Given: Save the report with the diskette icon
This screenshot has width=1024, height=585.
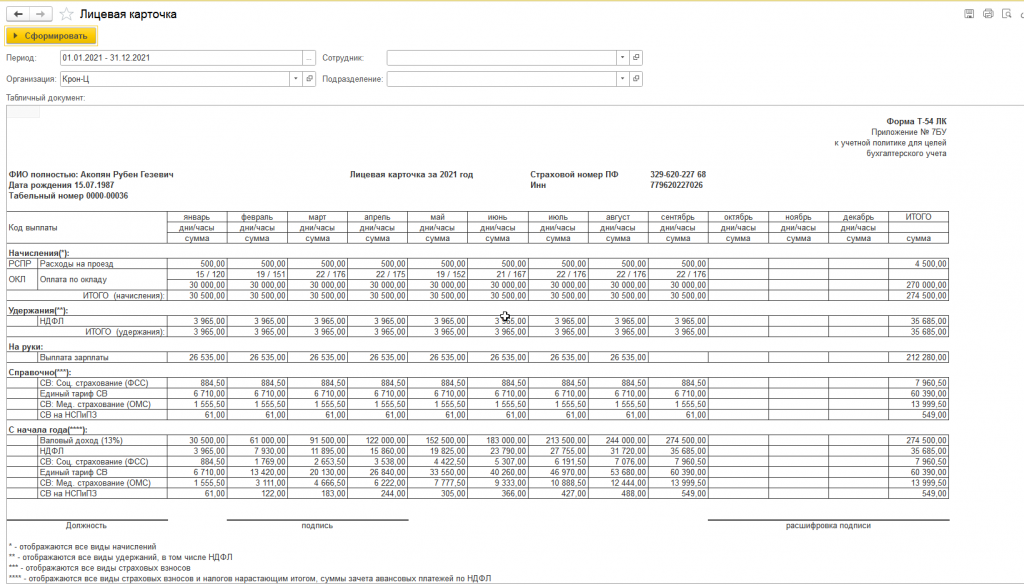Looking at the screenshot, I should pos(969,14).
